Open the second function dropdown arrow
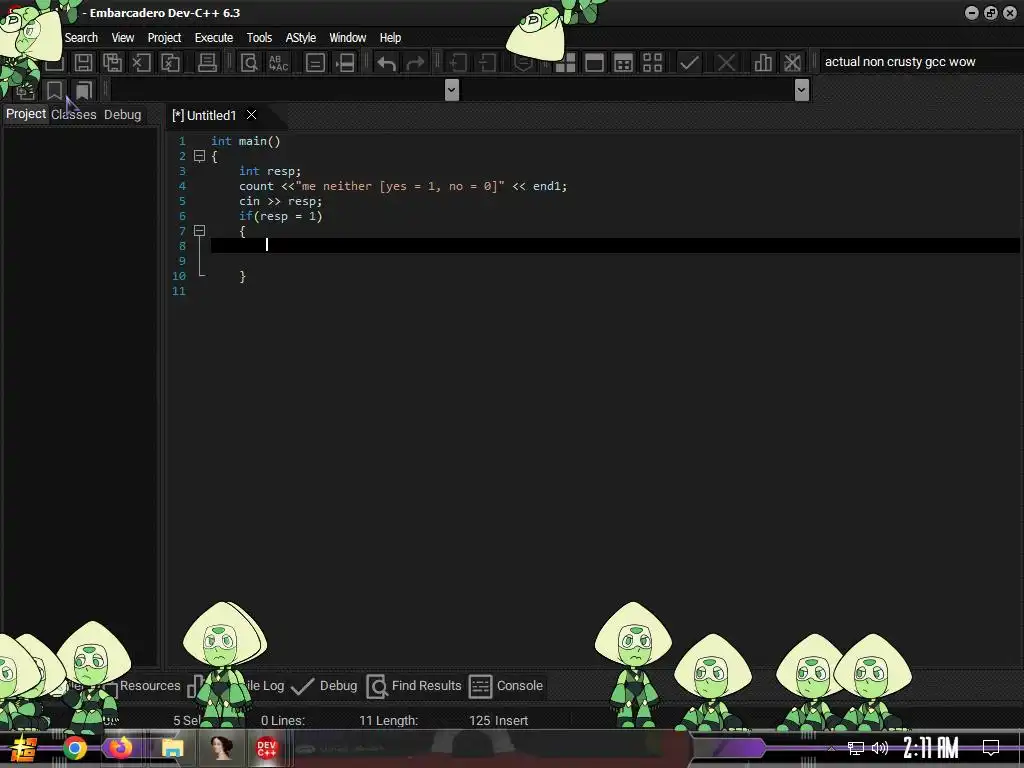 pyautogui.click(x=802, y=89)
